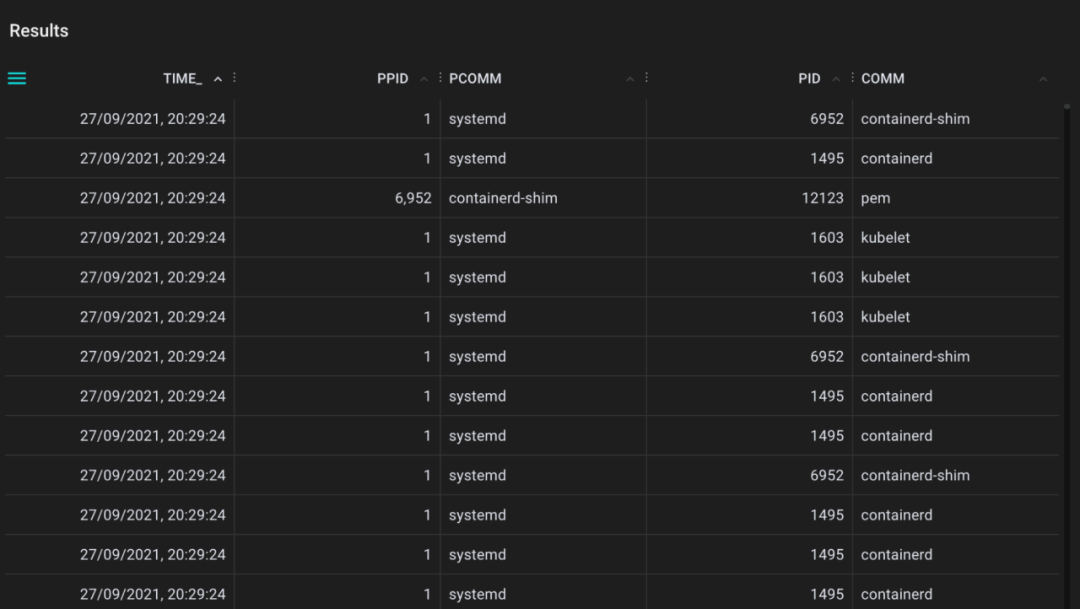Viewport: 1080px width, 609px height.
Task: Select the row with COMM pem
Action: click(532, 198)
